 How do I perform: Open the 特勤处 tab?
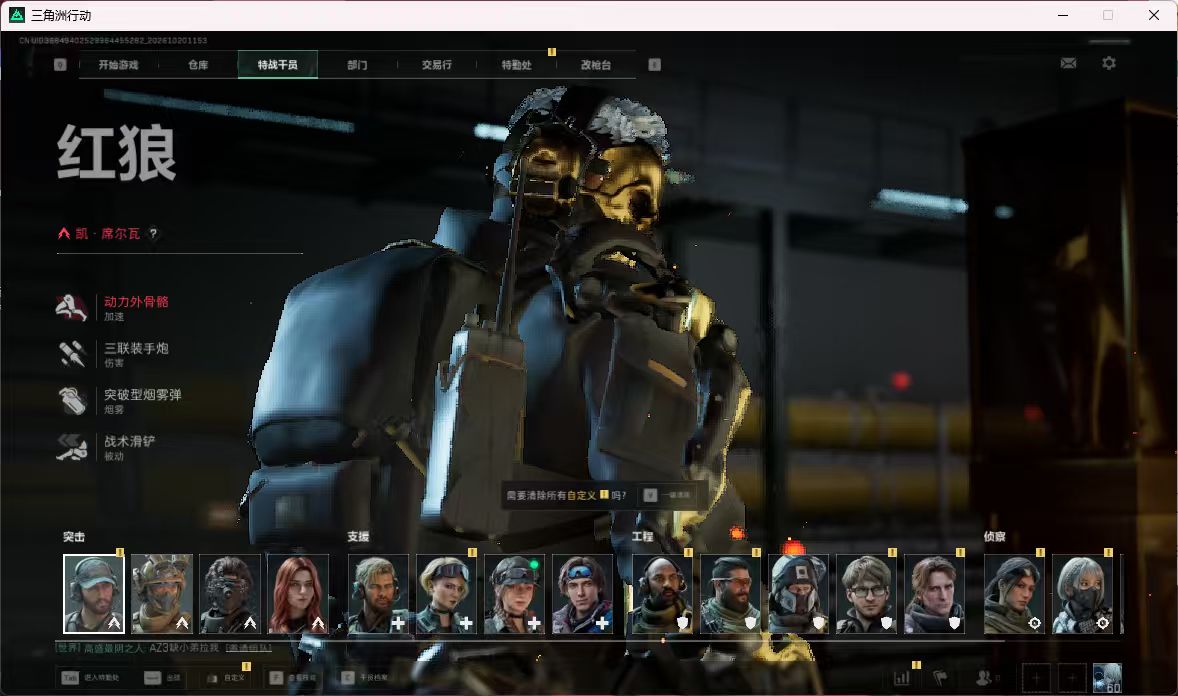click(517, 65)
